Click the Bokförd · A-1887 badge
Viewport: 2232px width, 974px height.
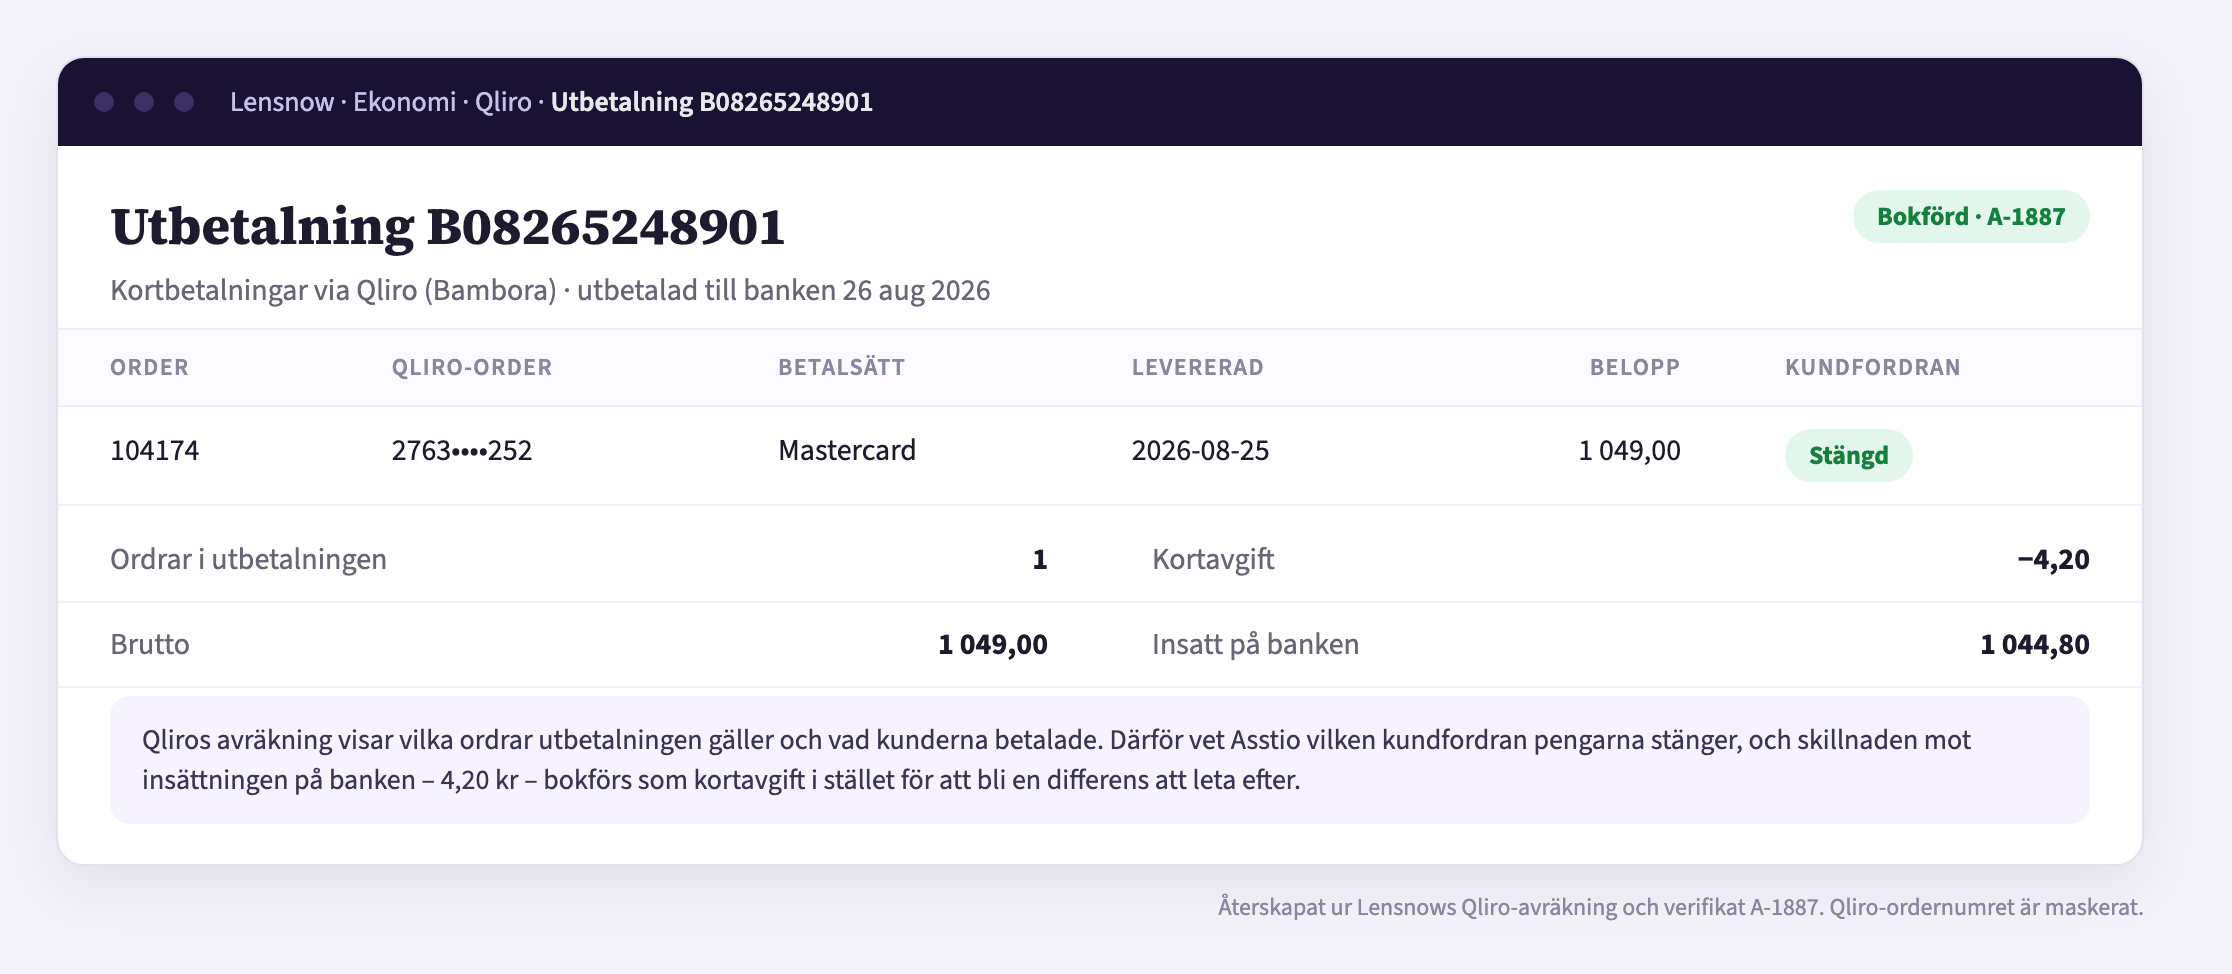click(1971, 216)
